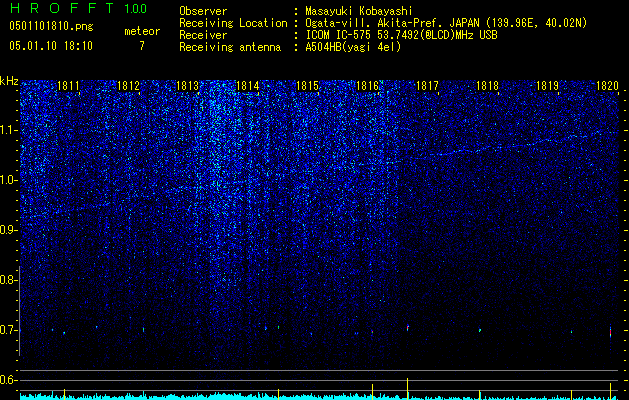Select the 1.0 kHz frequency label
Image resolution: width=629 pixels, height=400 pixels.
pos(9,180)
